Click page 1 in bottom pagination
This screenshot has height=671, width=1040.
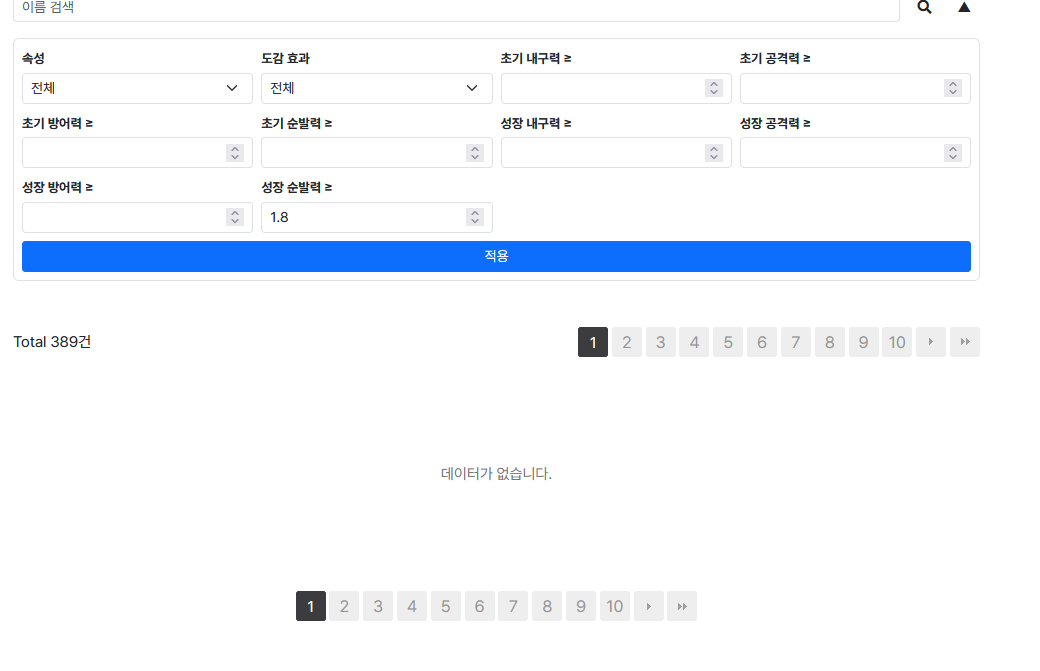pyautogui.click(x=310, y=606)
